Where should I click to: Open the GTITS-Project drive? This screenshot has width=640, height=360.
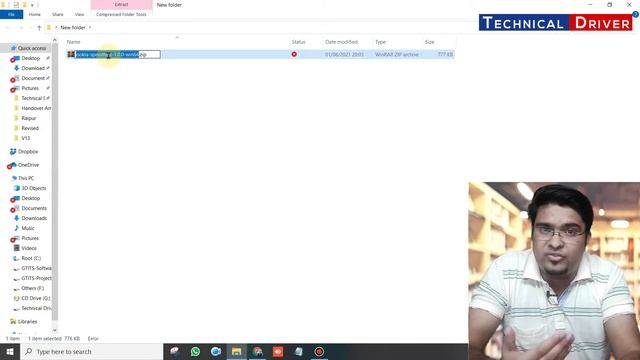pos(36,278)
